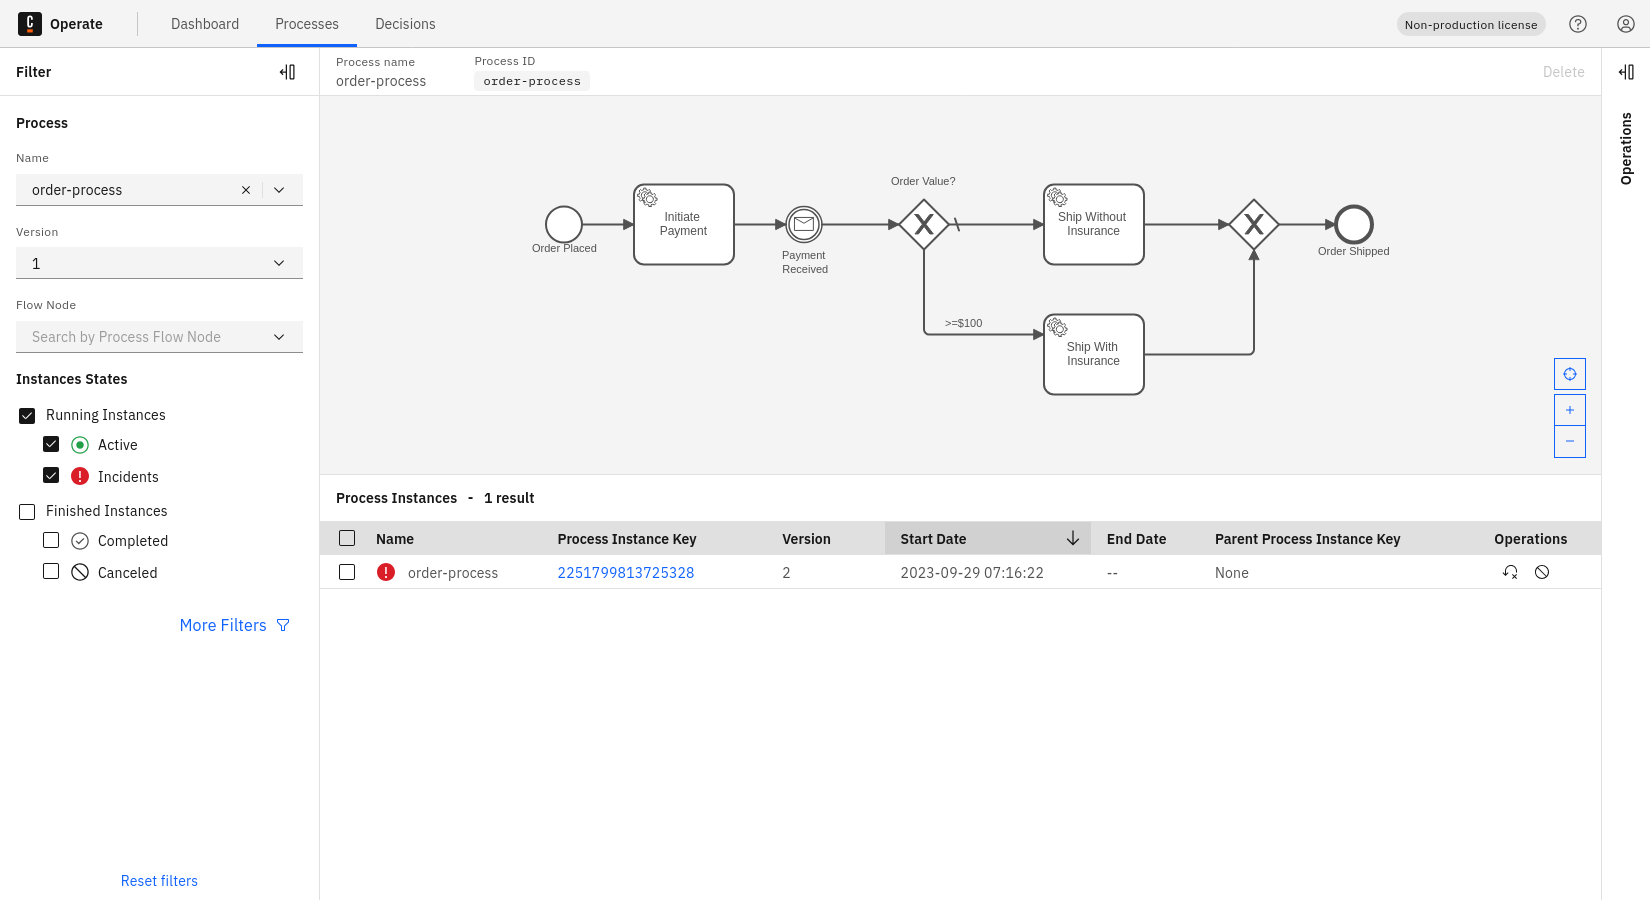Expand the Version dropdown
Viewport: 1650px width, 900px height.
coord(279,263)
